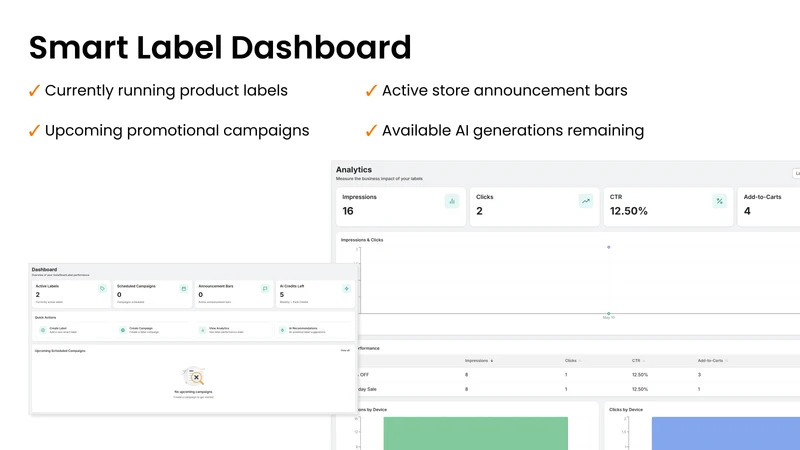Click the 'Measure the business impact' subtitle

pyautogui.click(x=379, y=179)
